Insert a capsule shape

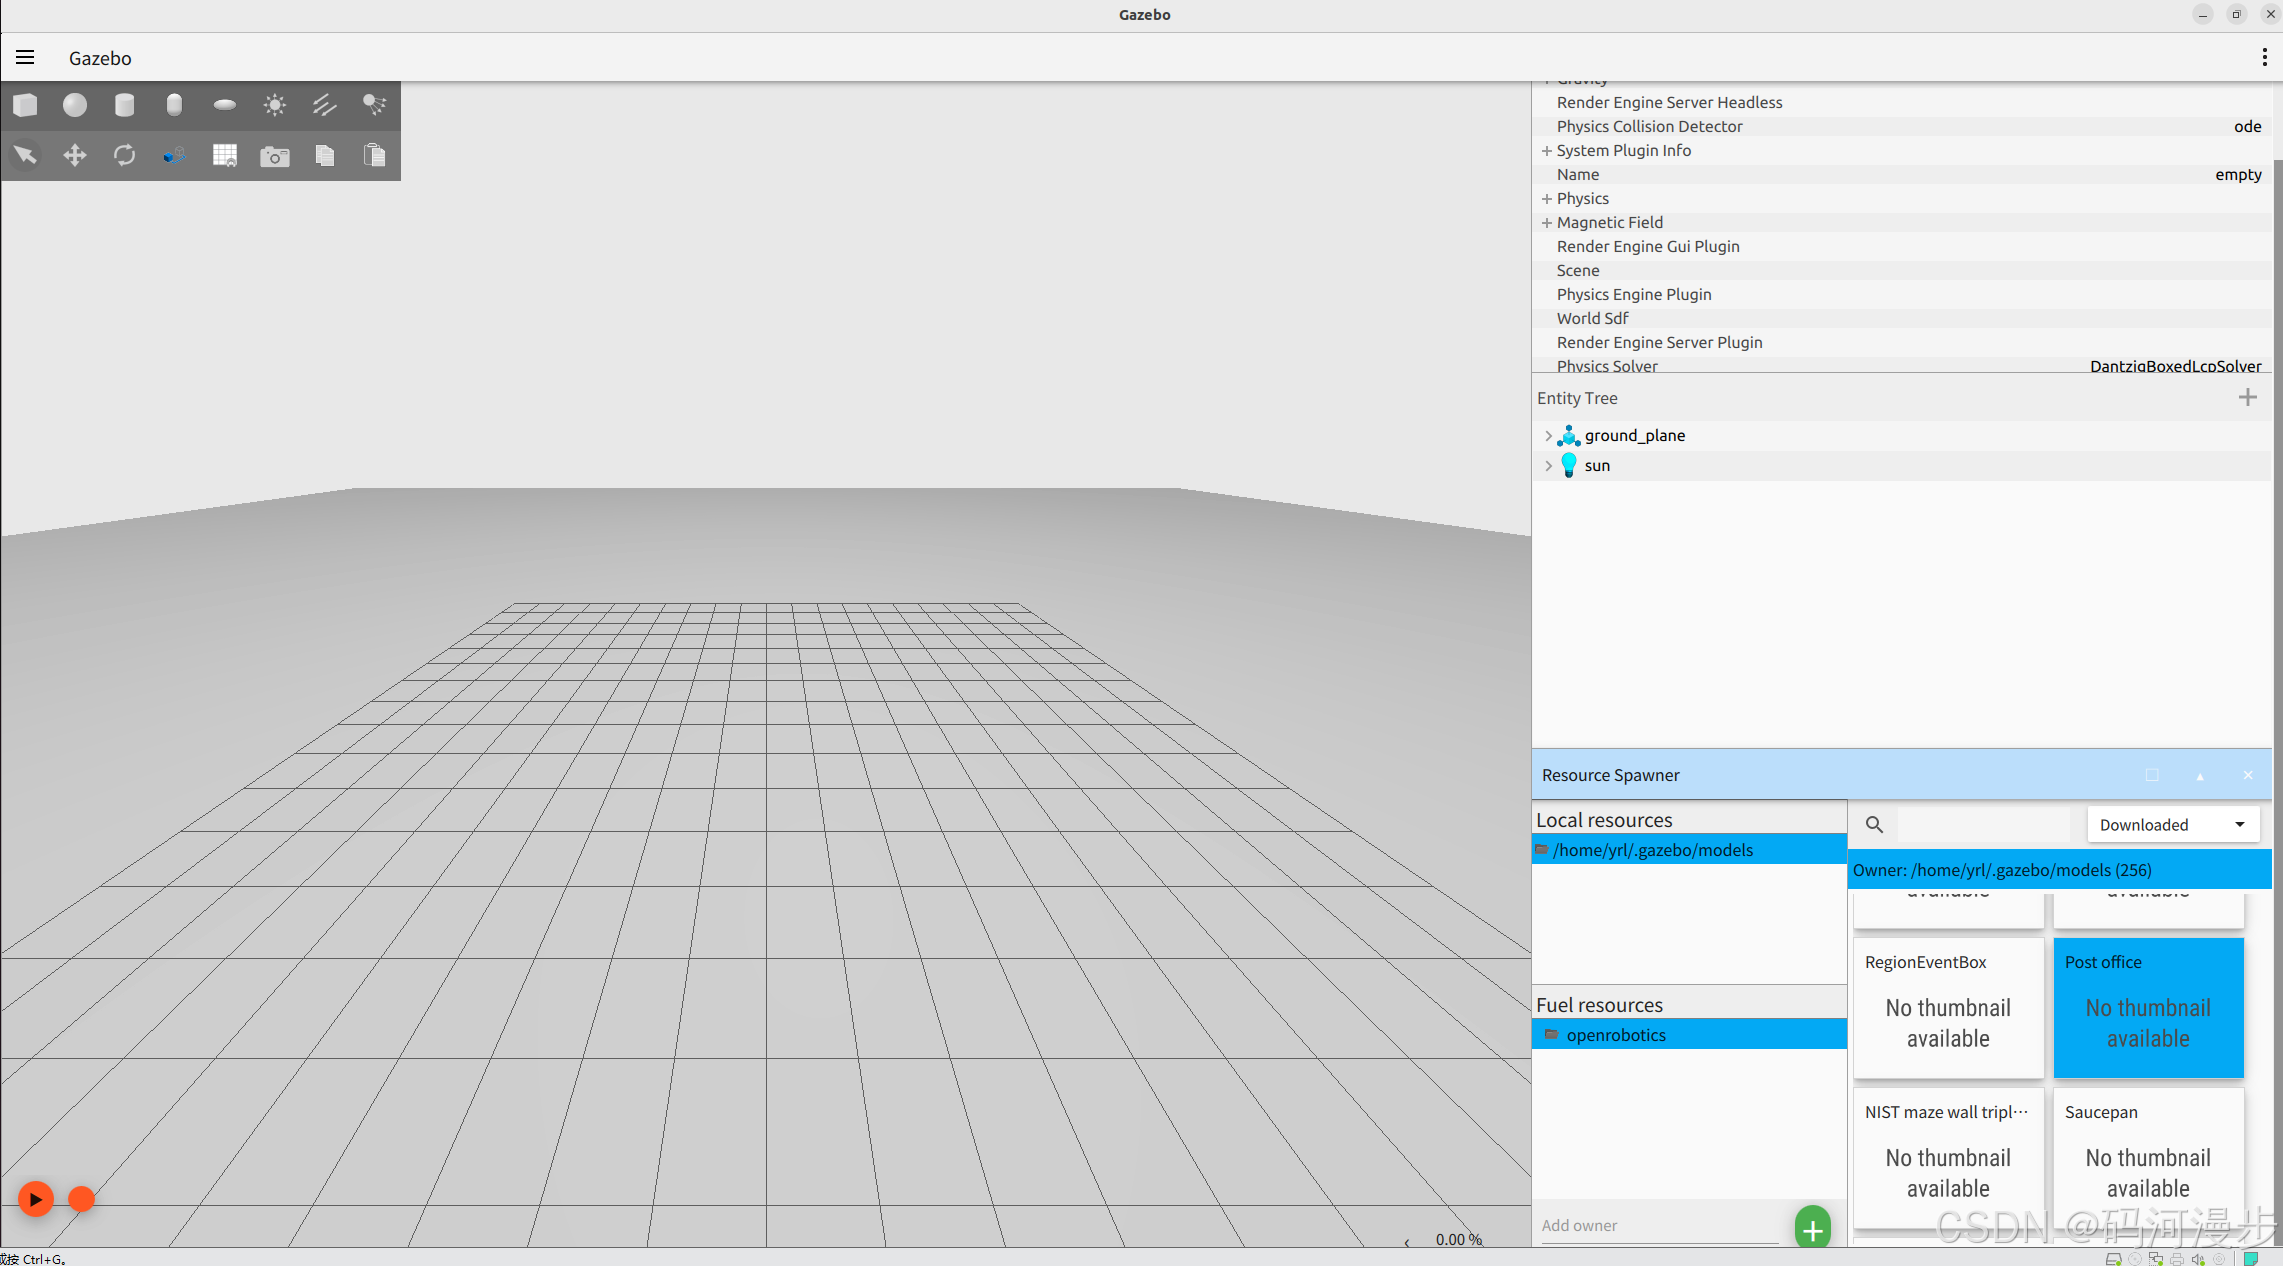(174, 105)
